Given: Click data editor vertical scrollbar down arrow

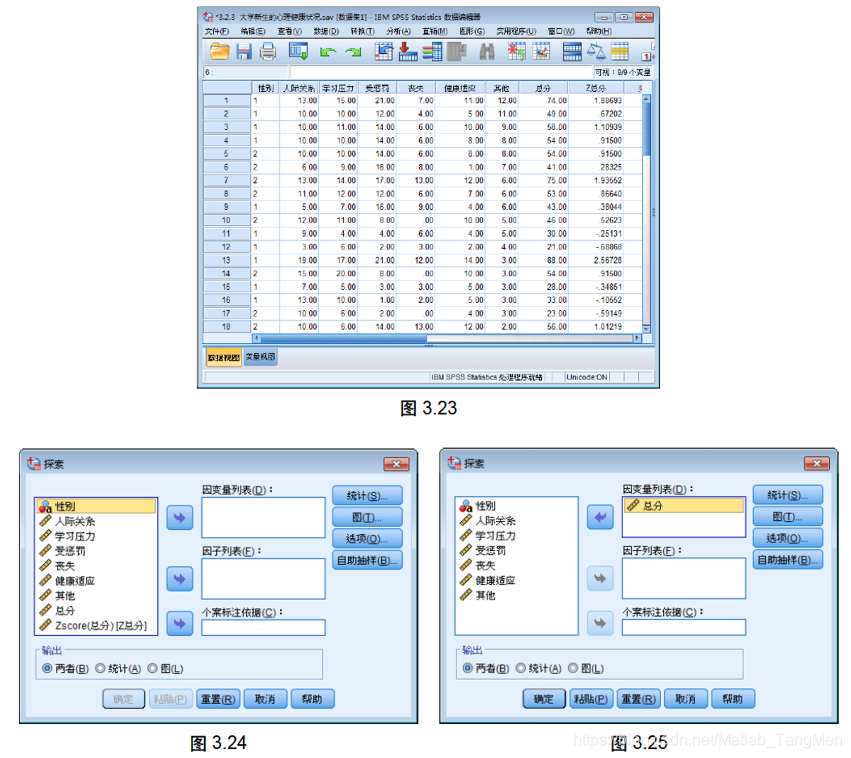Looking at the screenshot, I should pyautogui.click(x=646, y=329).
